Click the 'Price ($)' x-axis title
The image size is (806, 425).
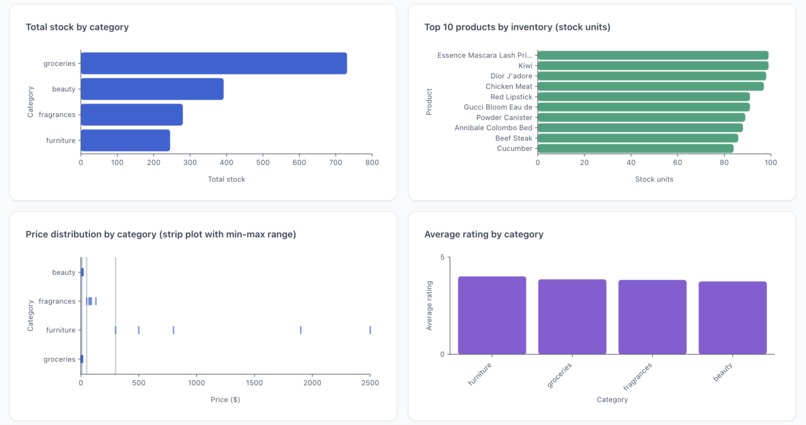click(x=225, y=399)
